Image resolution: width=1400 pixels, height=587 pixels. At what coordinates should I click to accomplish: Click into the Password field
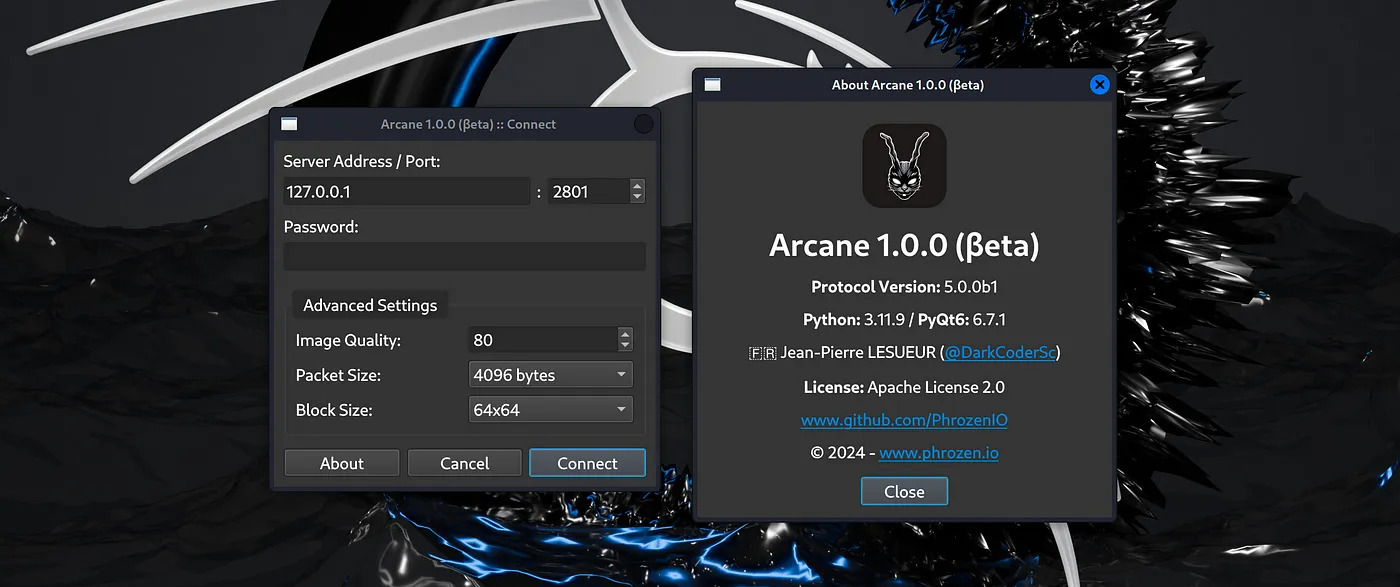click(465, 256)
